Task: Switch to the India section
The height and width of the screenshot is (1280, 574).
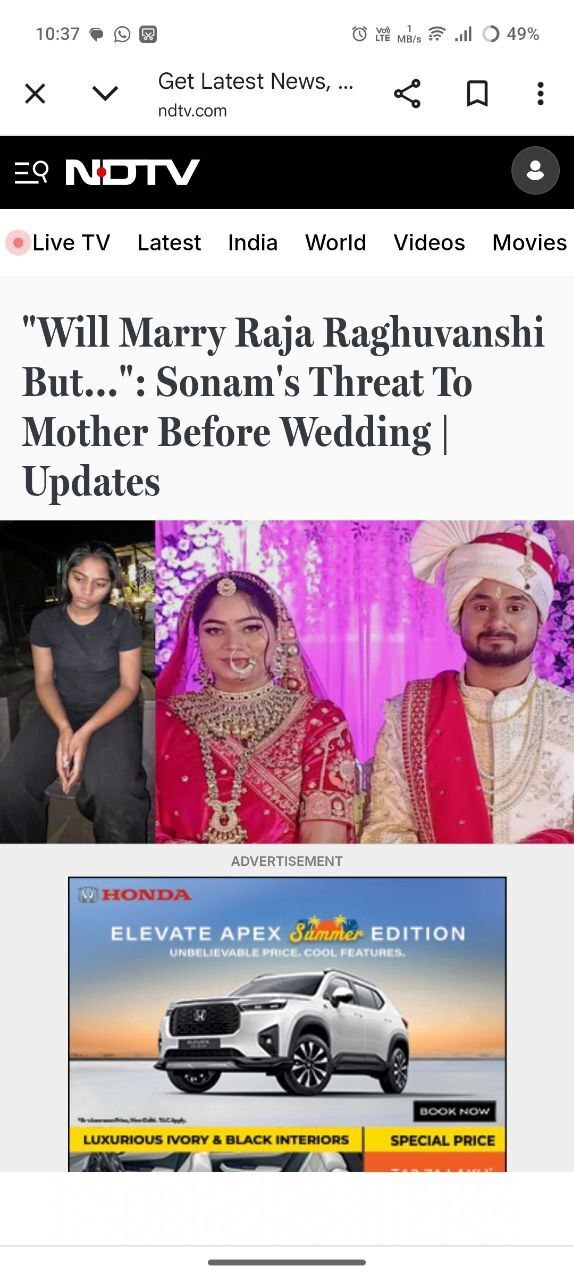Action: coord(253,242)
